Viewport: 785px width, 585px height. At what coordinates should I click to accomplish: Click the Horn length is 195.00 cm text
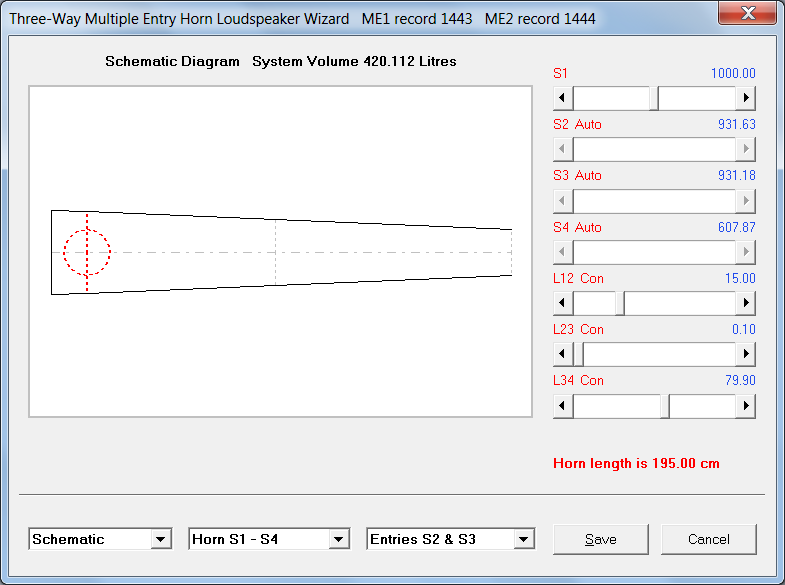tap(636, 463)
